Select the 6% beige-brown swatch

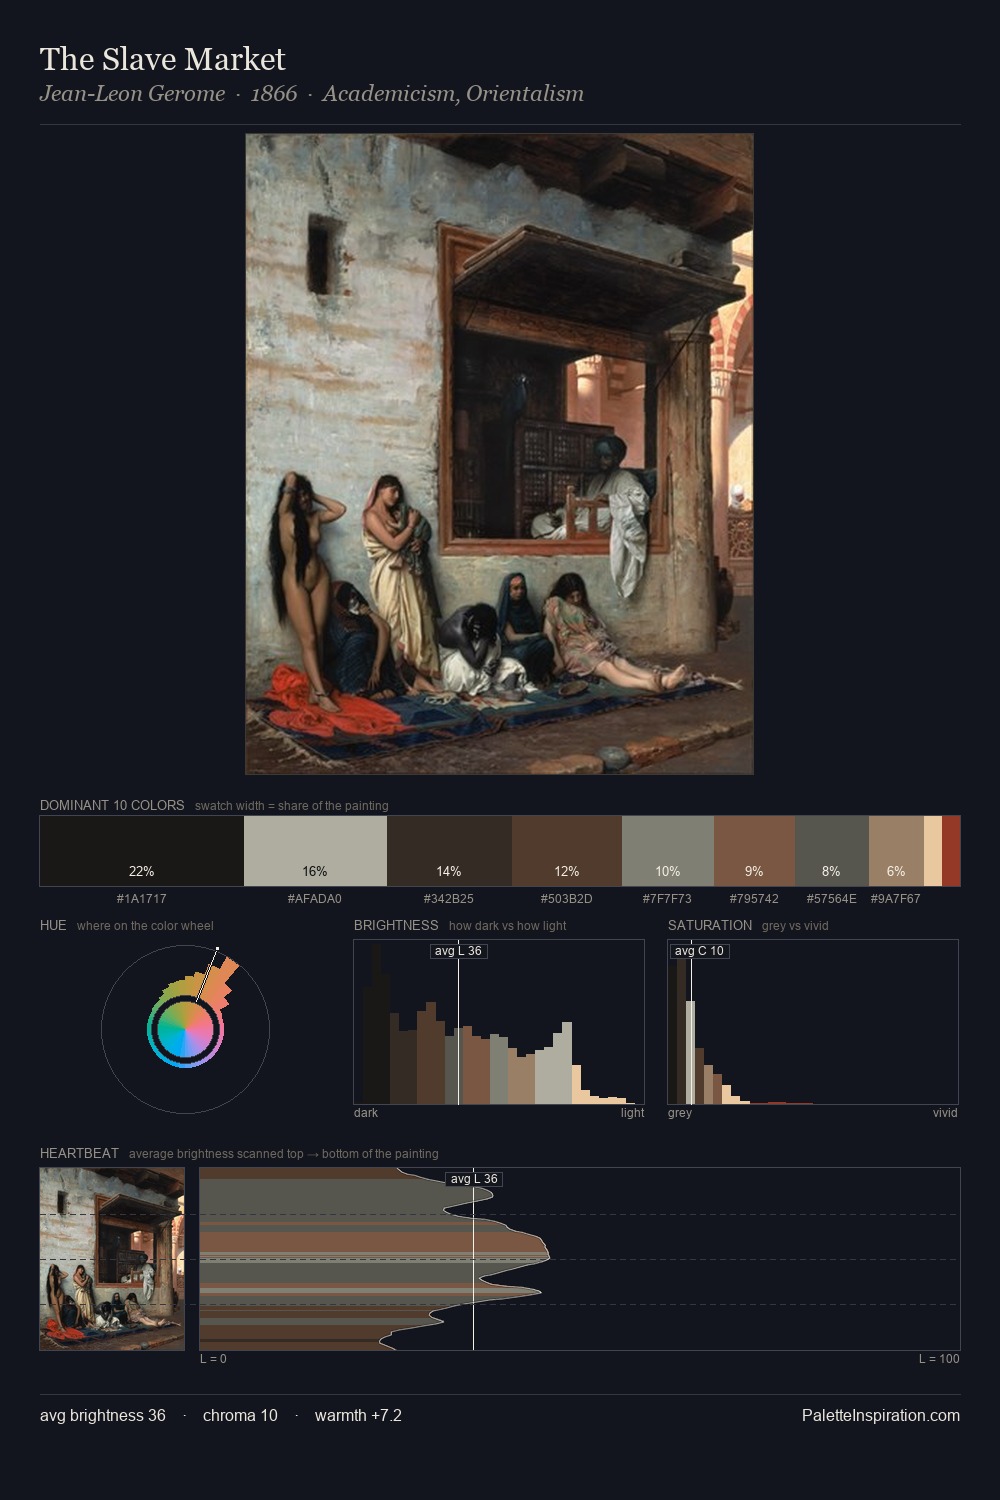click(x=896, y=850)
